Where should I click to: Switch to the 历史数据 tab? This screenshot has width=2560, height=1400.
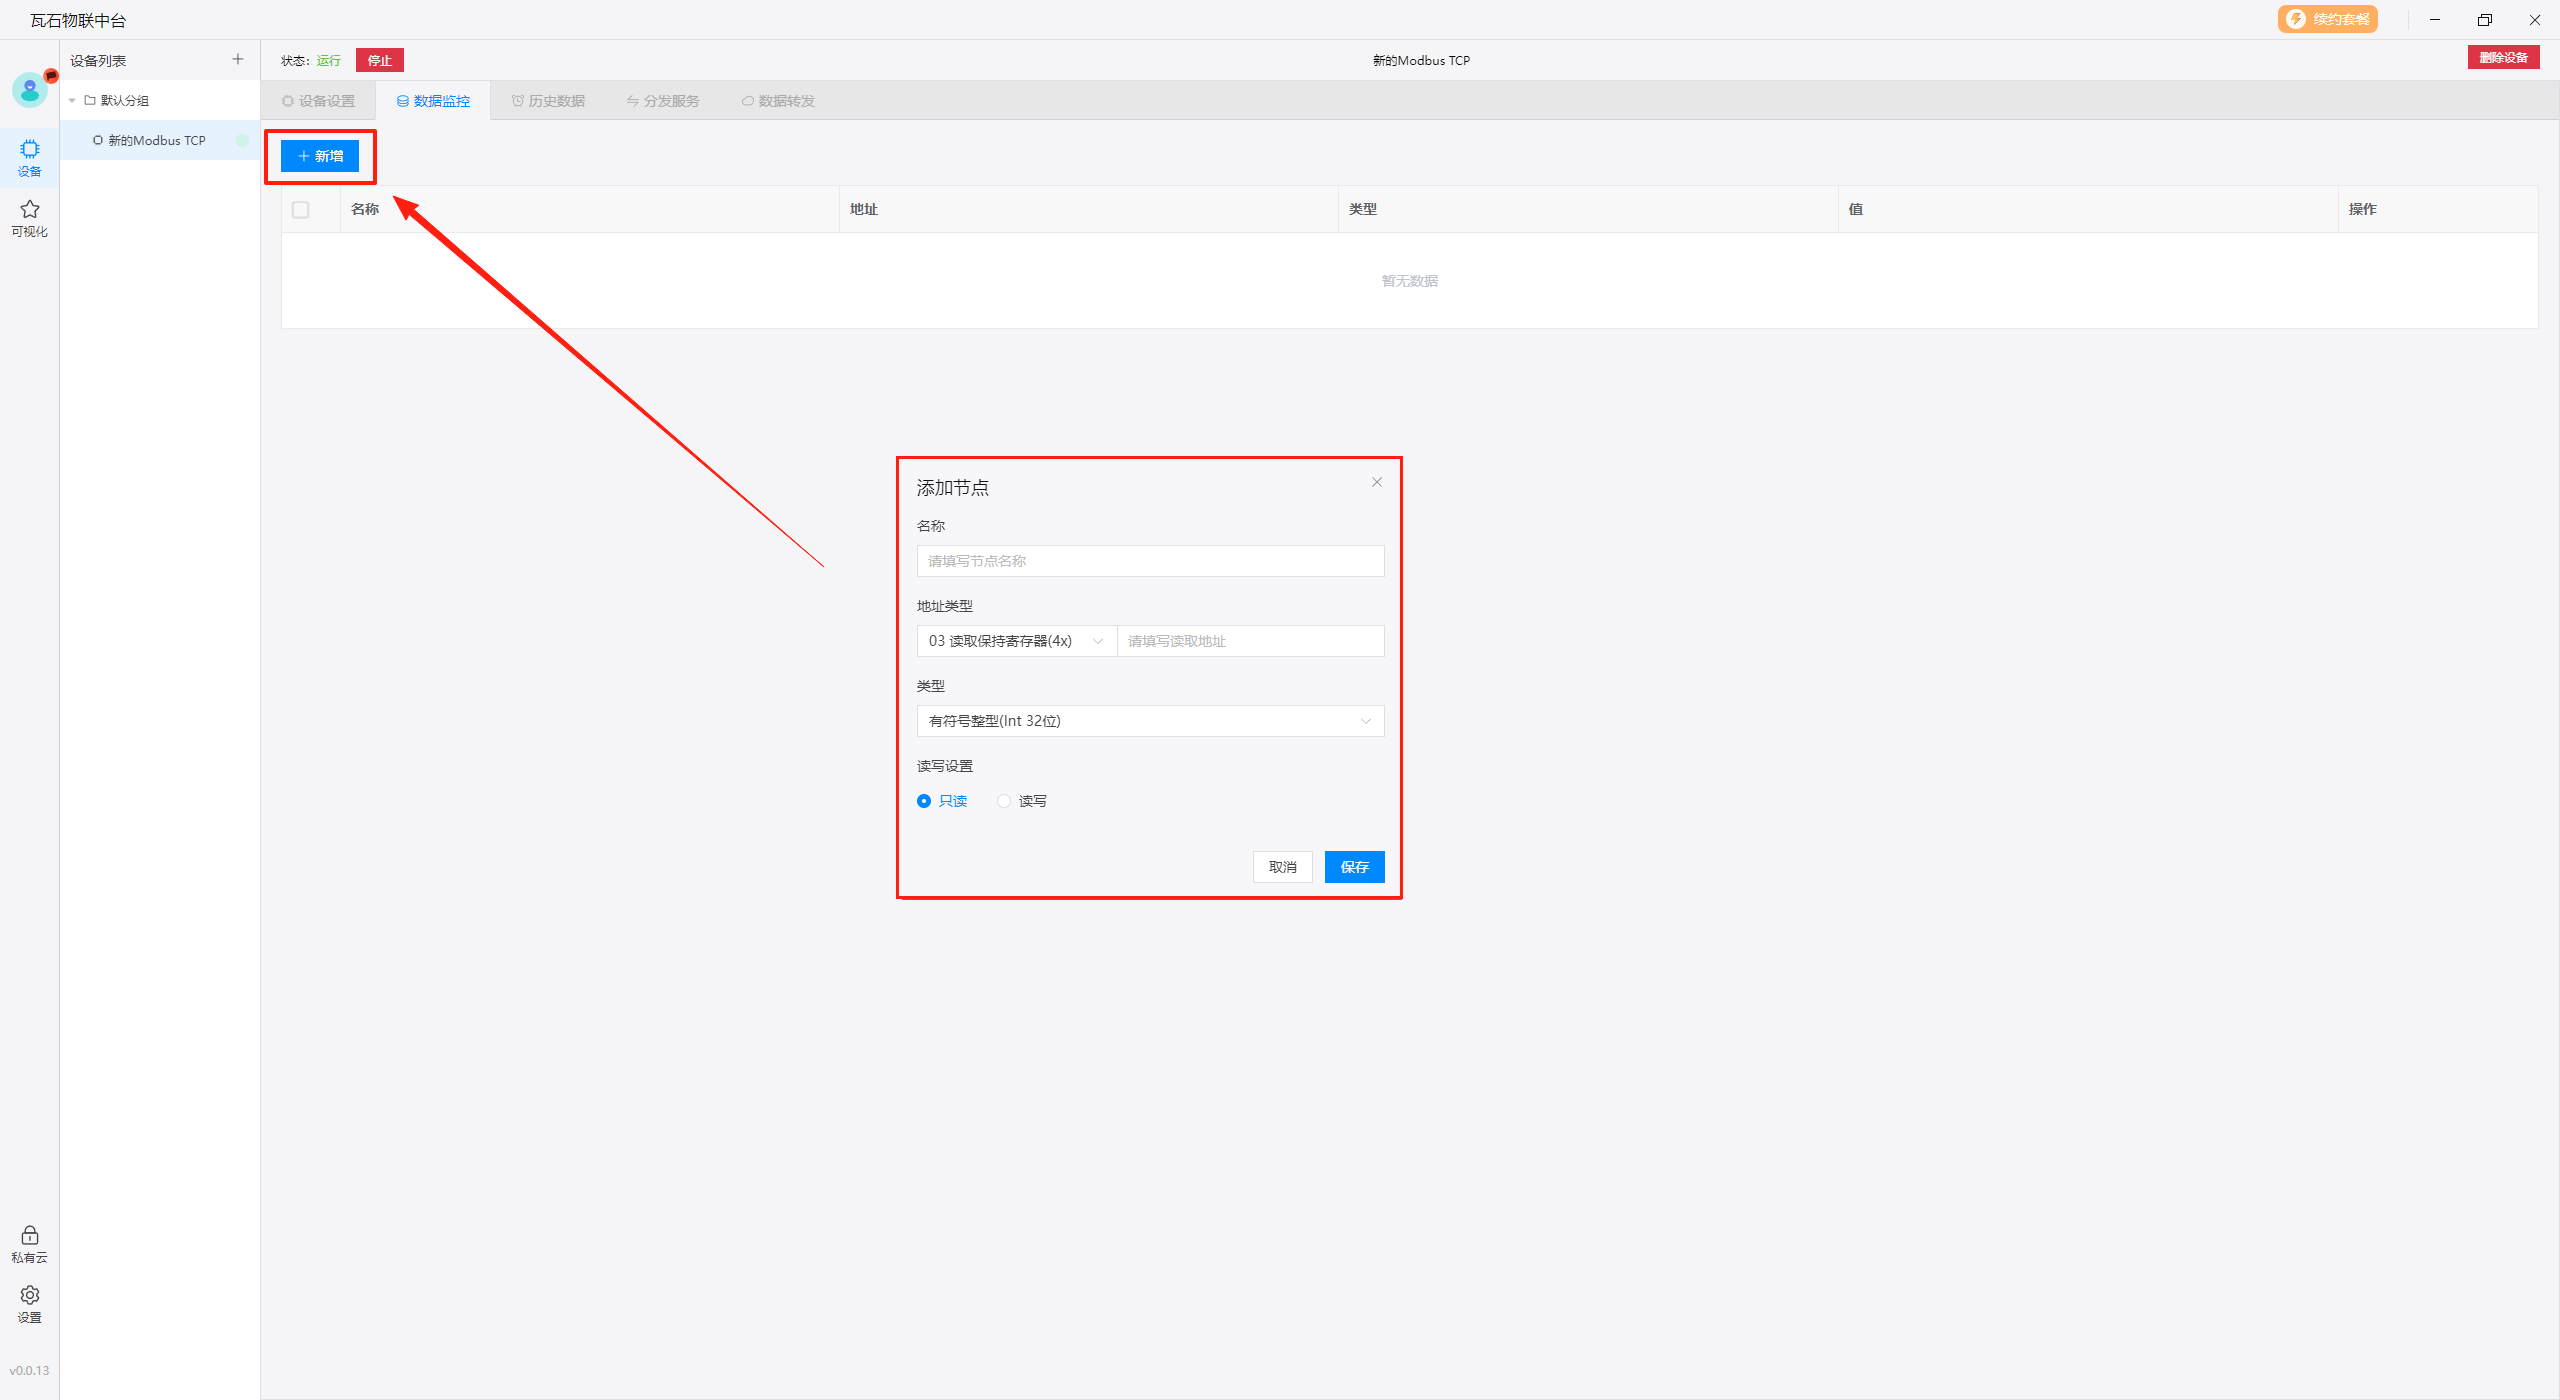(x=548, y=101)
